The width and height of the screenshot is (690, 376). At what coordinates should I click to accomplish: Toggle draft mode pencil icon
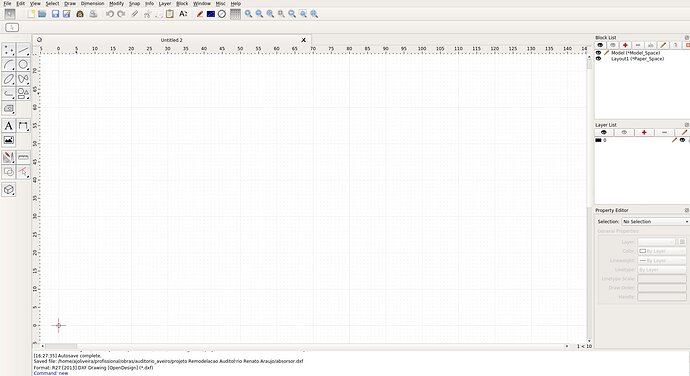coord(200,14)
